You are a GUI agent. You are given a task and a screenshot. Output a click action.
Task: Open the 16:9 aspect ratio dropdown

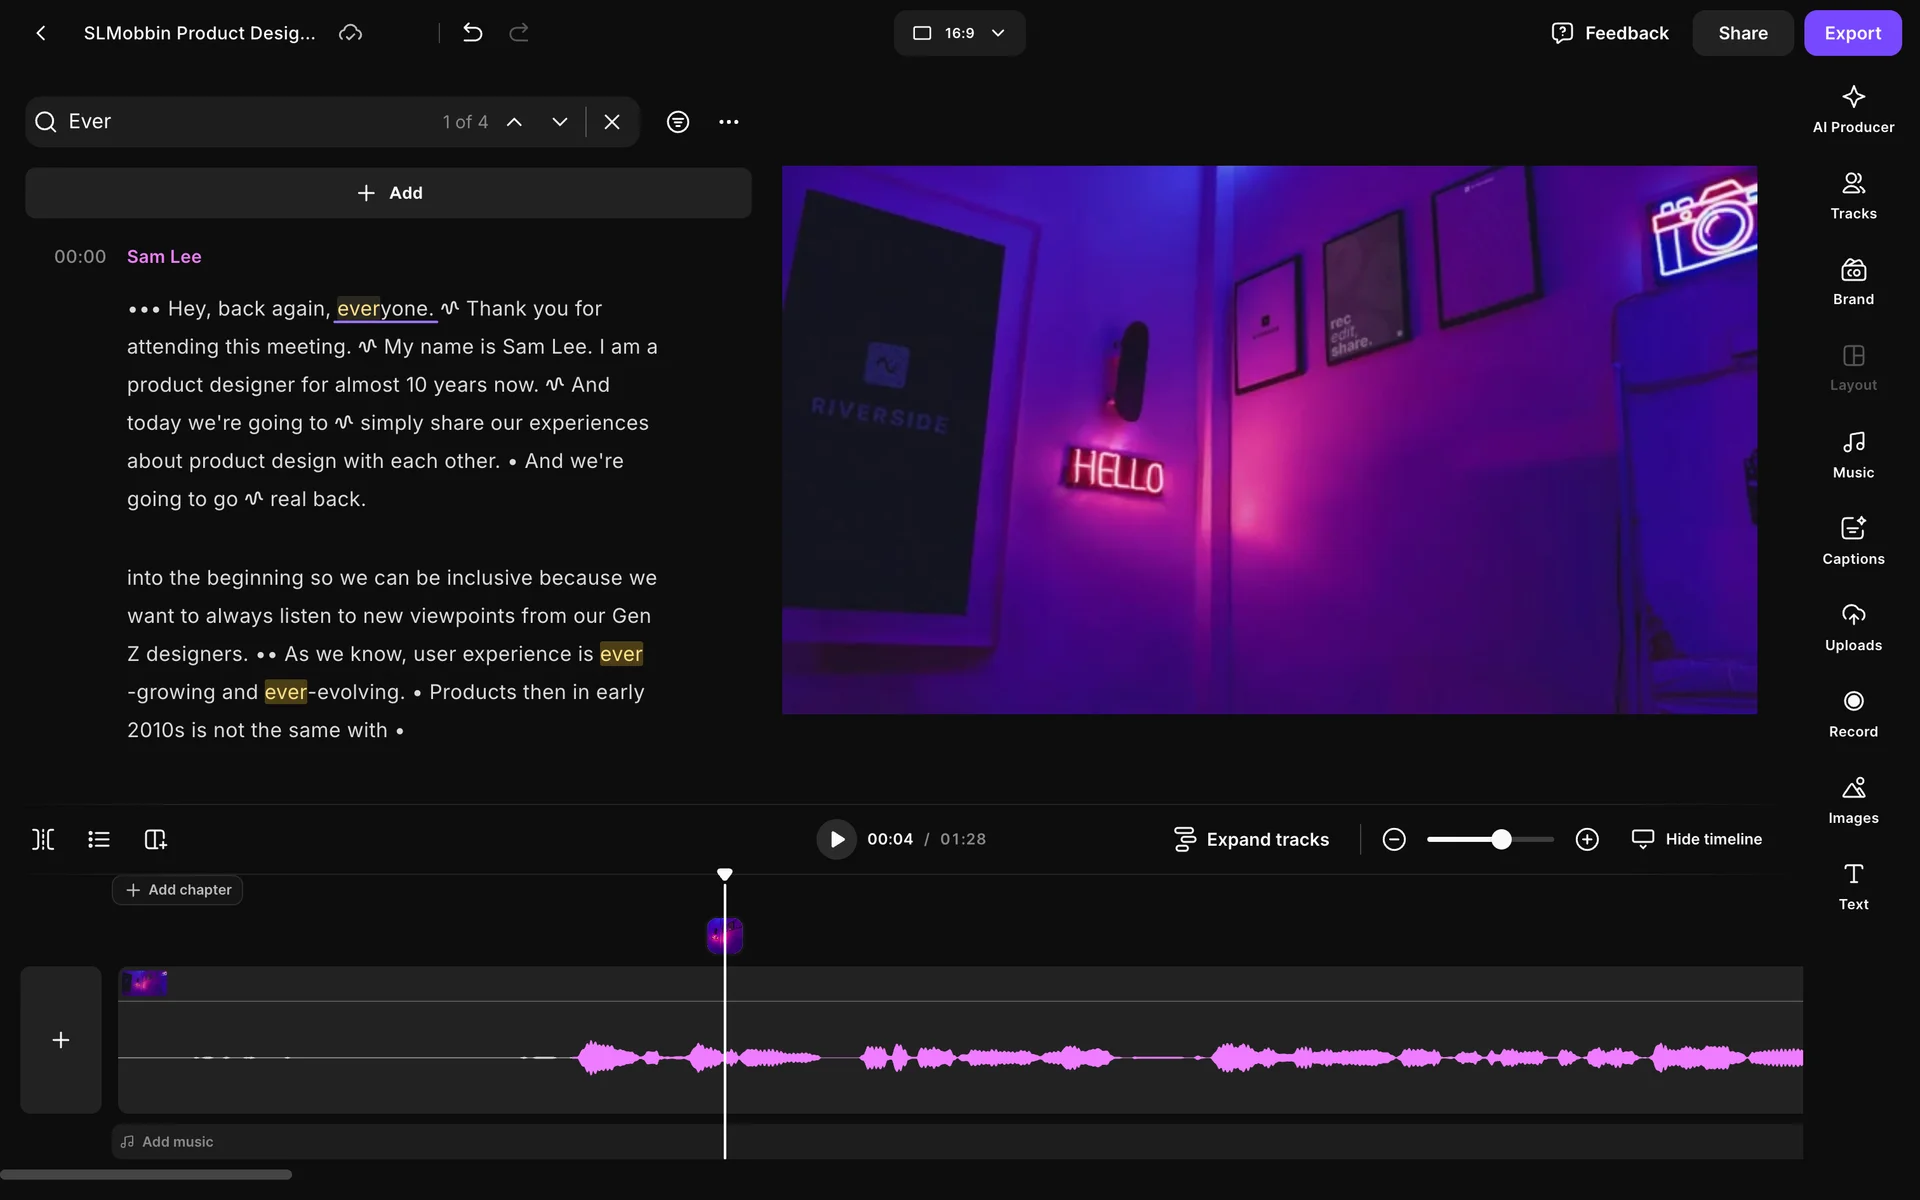coord(958,33)
